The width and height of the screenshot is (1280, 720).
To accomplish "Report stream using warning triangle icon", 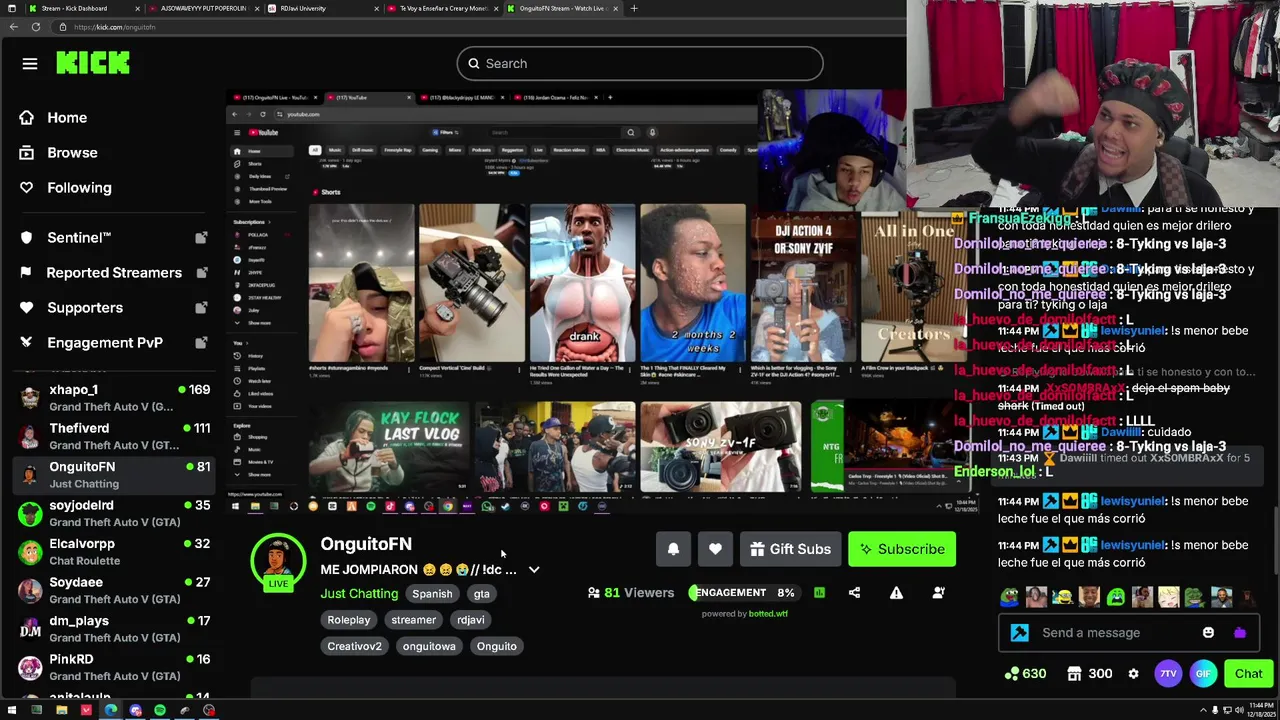I will pyautogui.click(x=896, y=593).
